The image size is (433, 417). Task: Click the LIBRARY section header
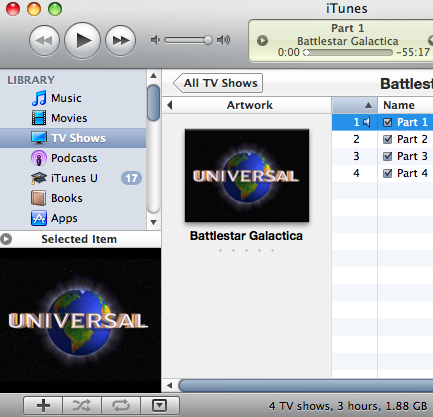click(x=31, y=80)
